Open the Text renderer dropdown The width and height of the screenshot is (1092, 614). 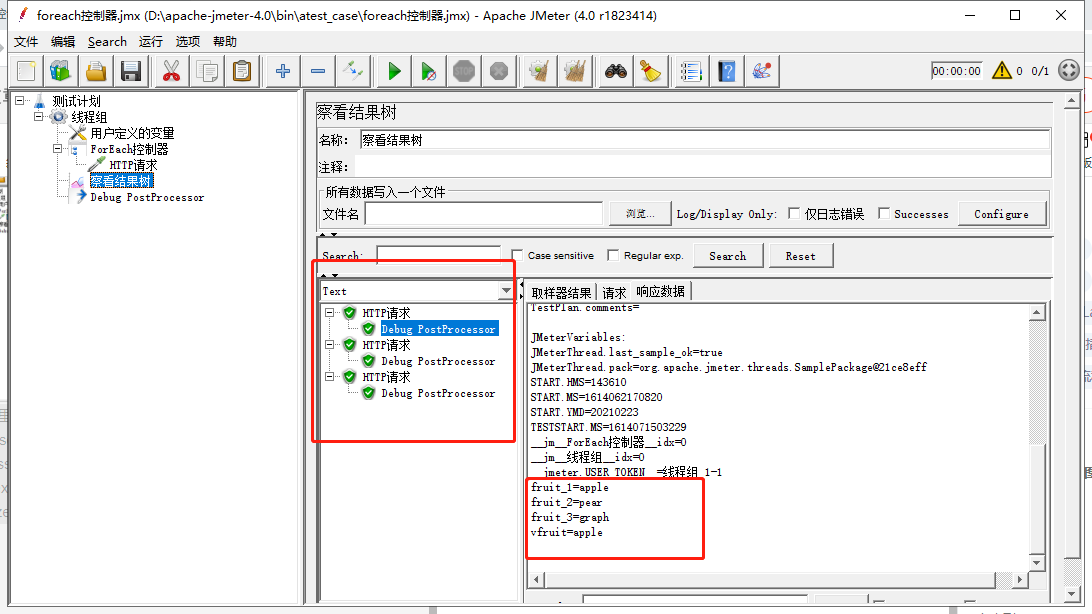[x=506, y=291]
